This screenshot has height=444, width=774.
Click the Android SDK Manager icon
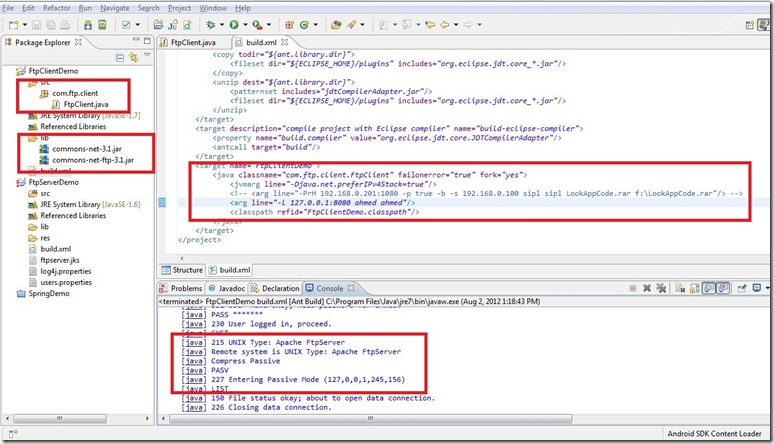coord(88,25)
